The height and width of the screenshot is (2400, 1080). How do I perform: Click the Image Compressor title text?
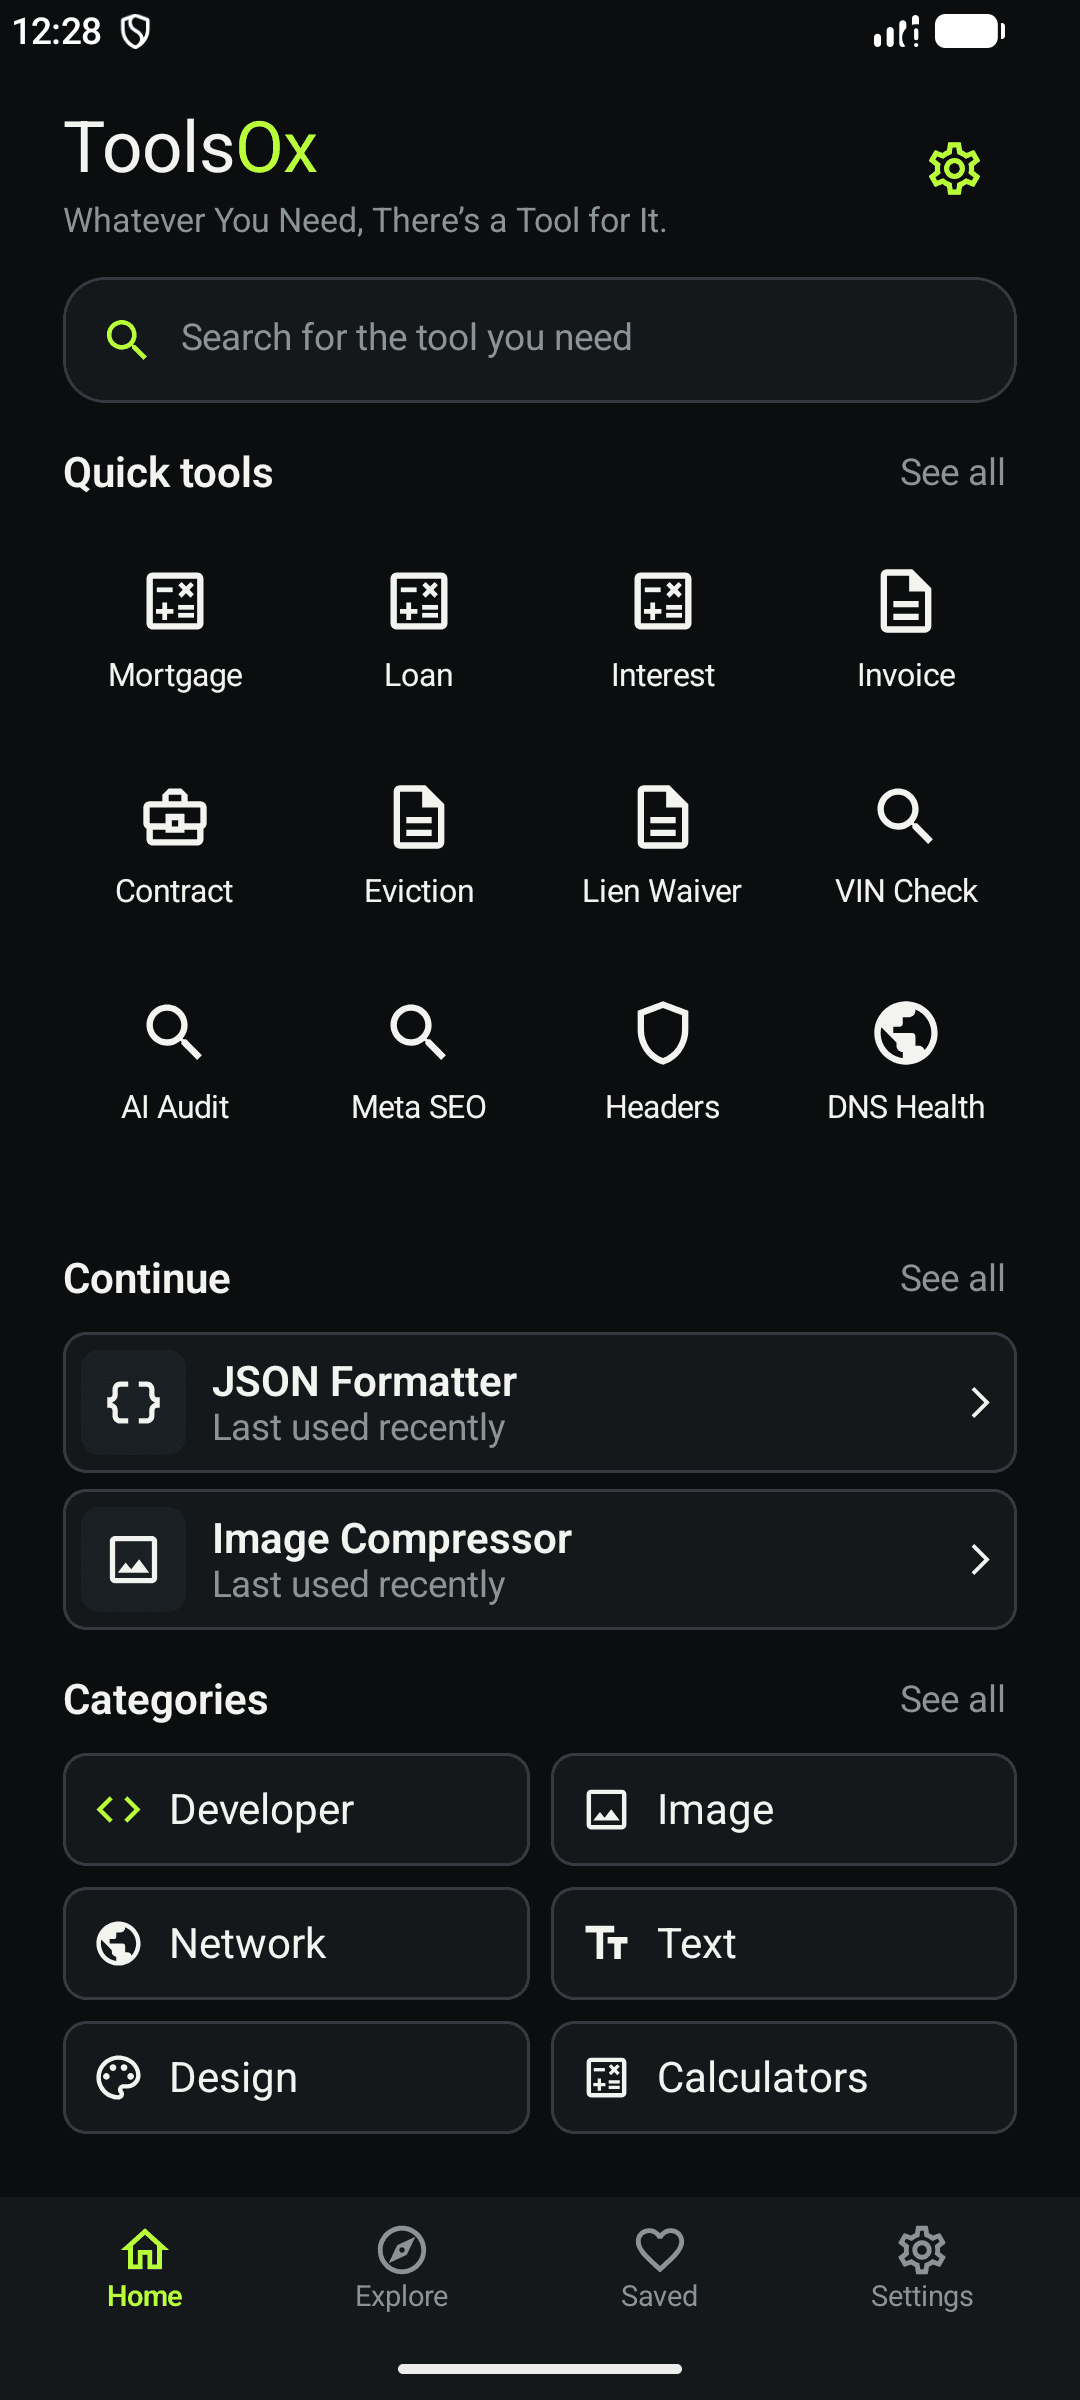point(392,1539)
